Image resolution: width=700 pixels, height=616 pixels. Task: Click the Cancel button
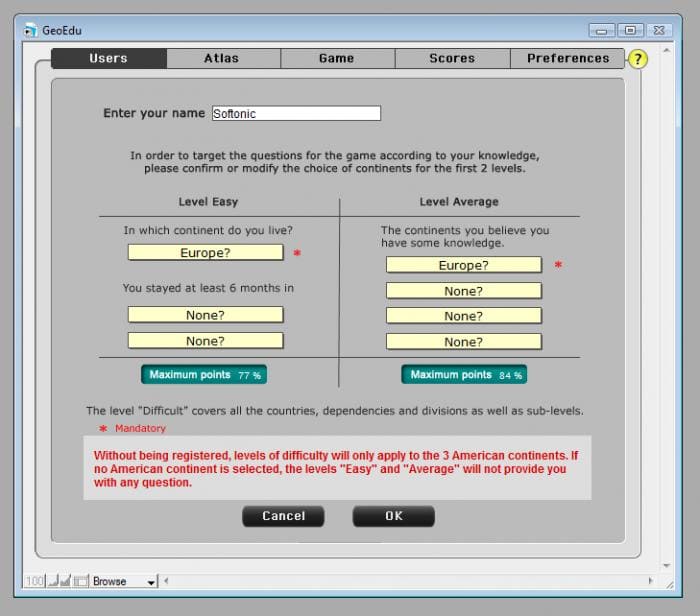(x=283, y=516)
